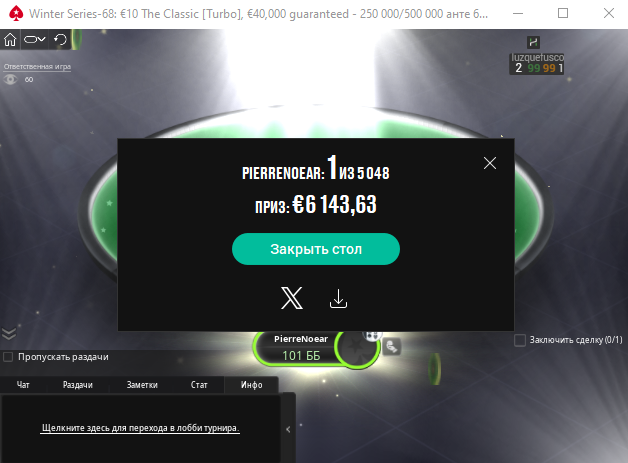This screenshot has height=463, width=628.
Task: Open the Стат tab
Action: pos(199,385)
